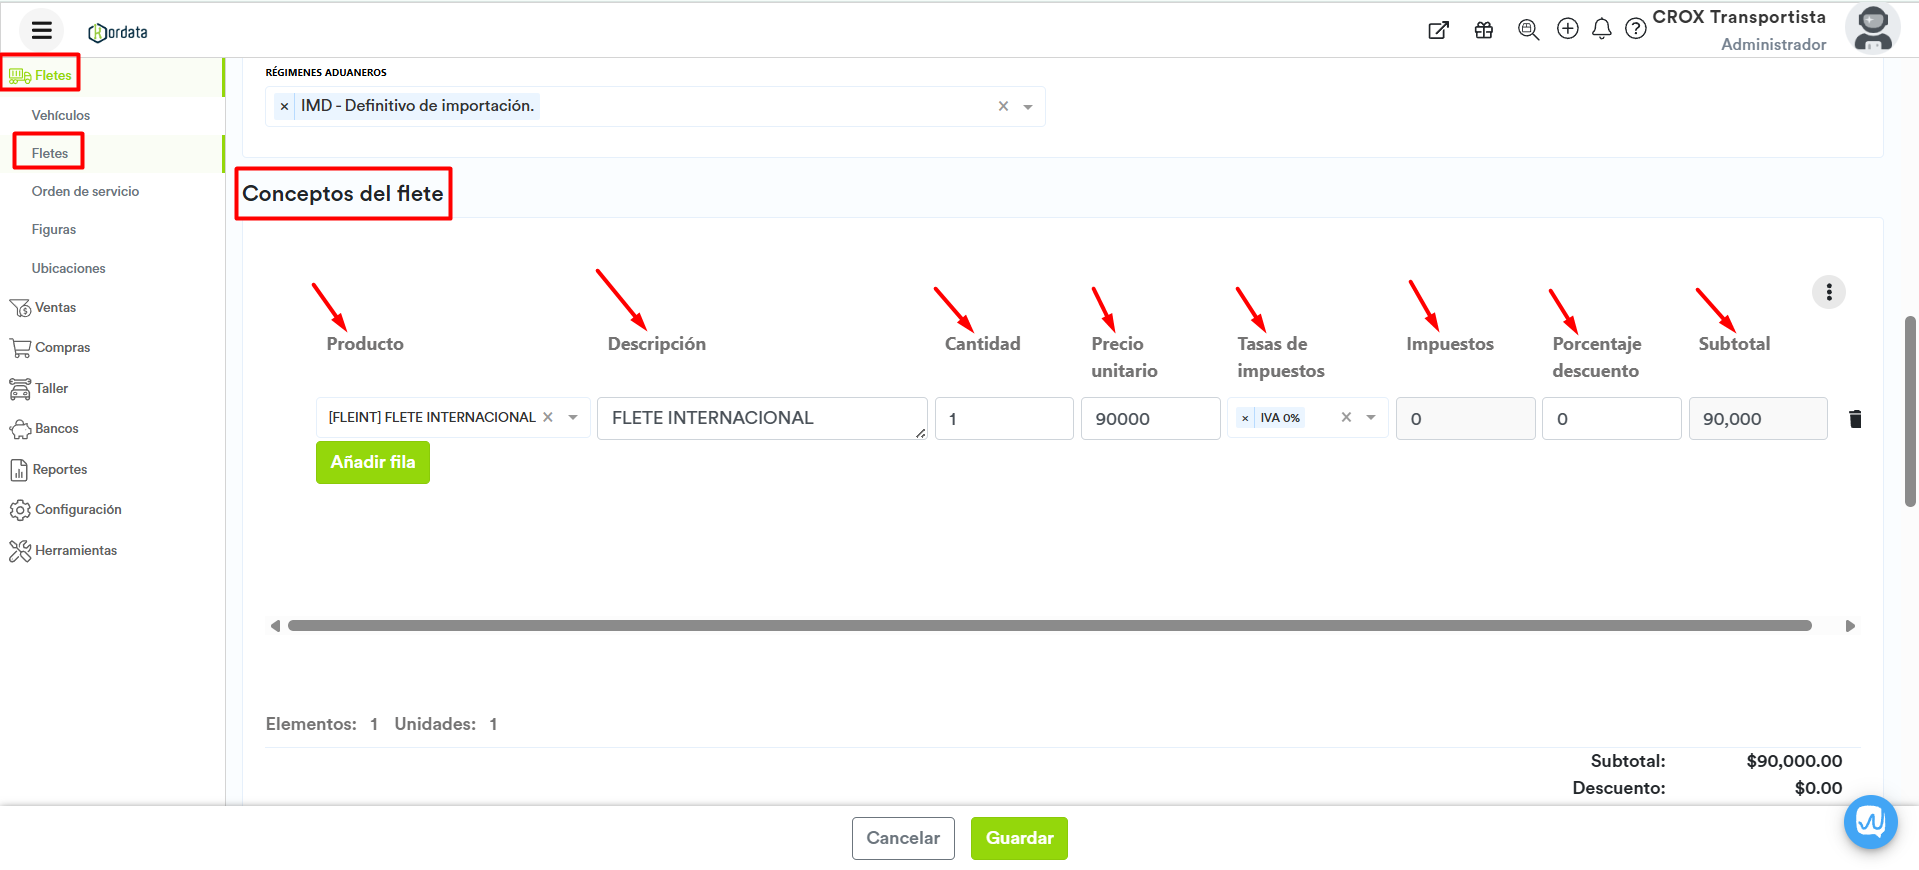Screen dimensions: 1919x870
Task: Click the external link icon in header
Action: click(x=1438, y=30)
